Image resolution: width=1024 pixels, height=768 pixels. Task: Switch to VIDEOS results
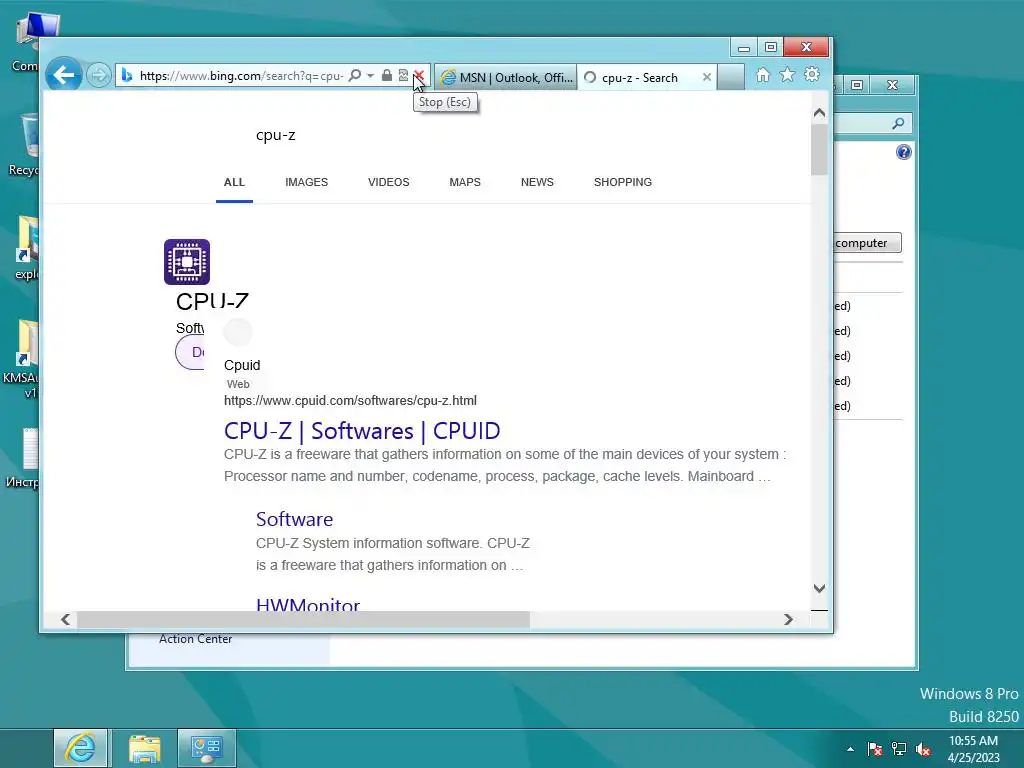pos(389,182)
